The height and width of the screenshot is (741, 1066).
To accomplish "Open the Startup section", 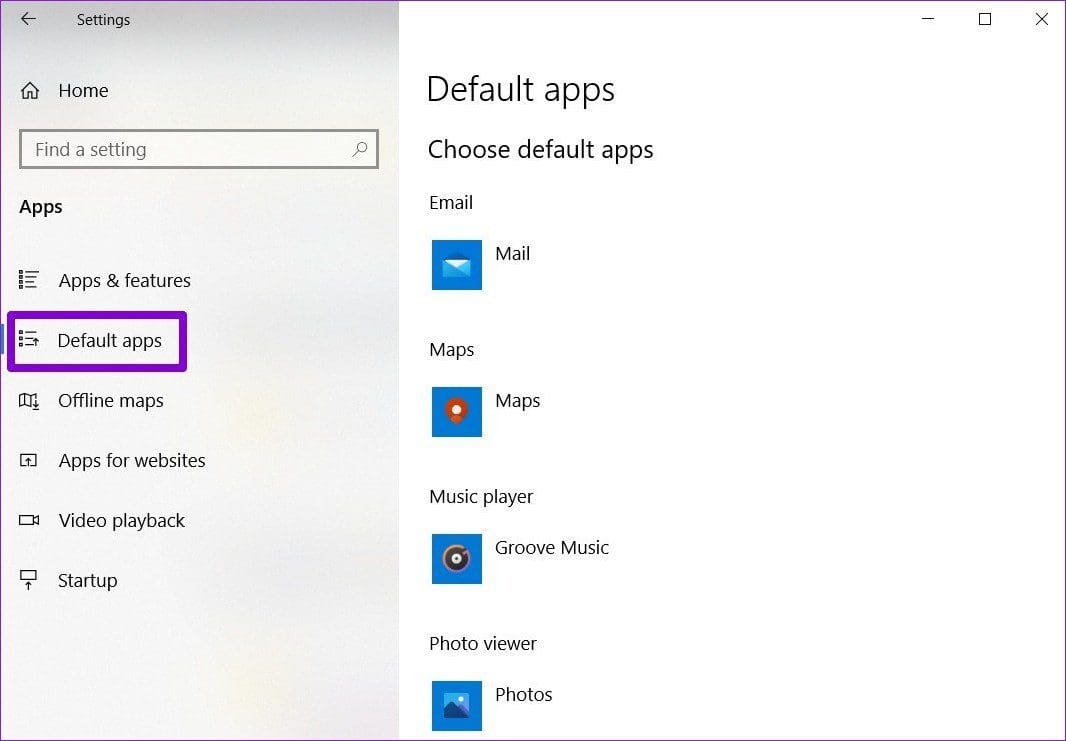I will 88,581.
